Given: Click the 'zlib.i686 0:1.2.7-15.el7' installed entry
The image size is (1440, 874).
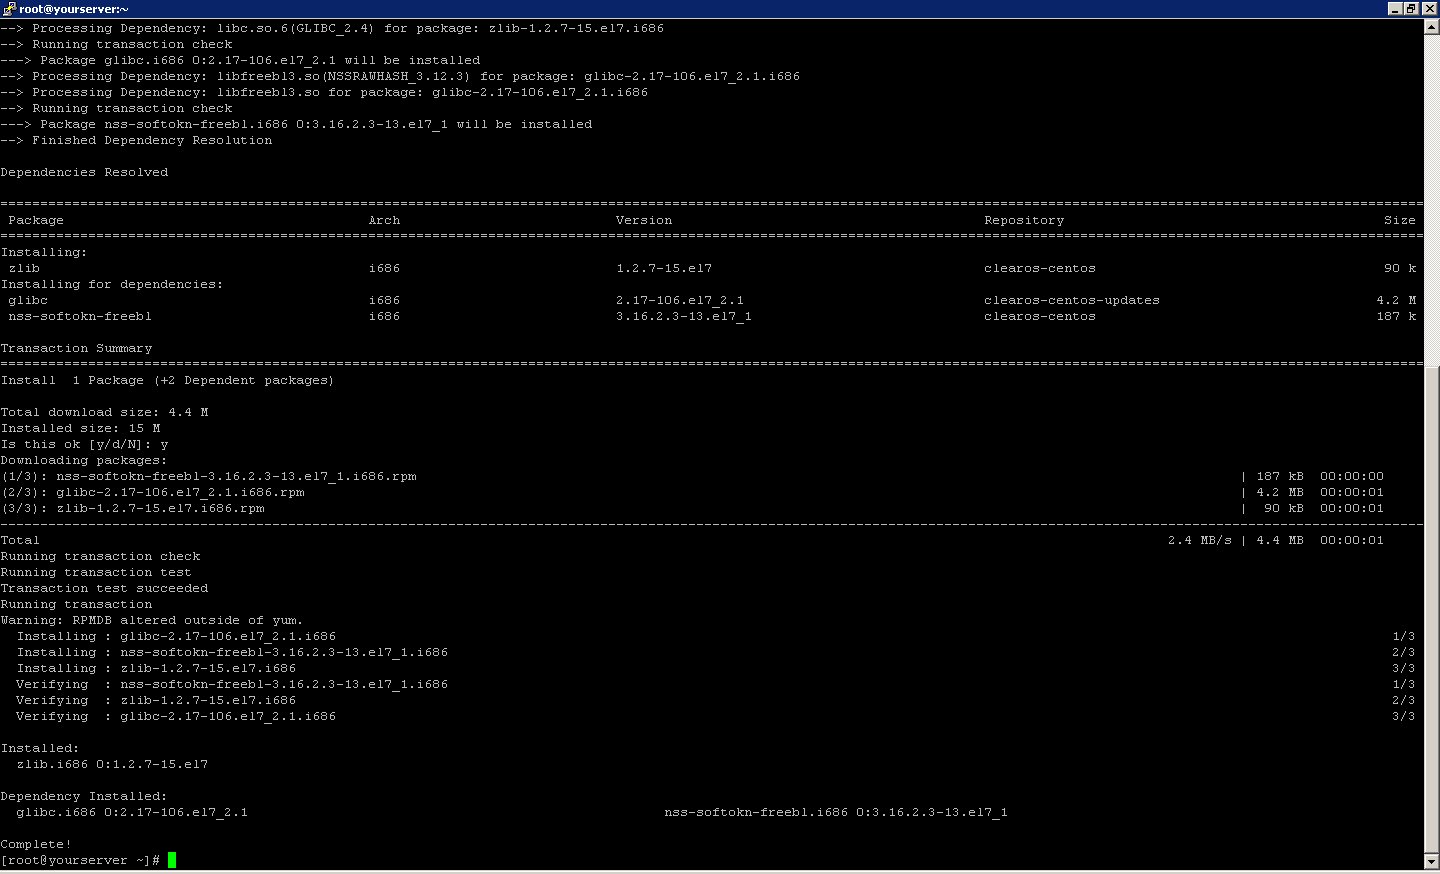Looking at the screenshot, I should tap(112, 764).
